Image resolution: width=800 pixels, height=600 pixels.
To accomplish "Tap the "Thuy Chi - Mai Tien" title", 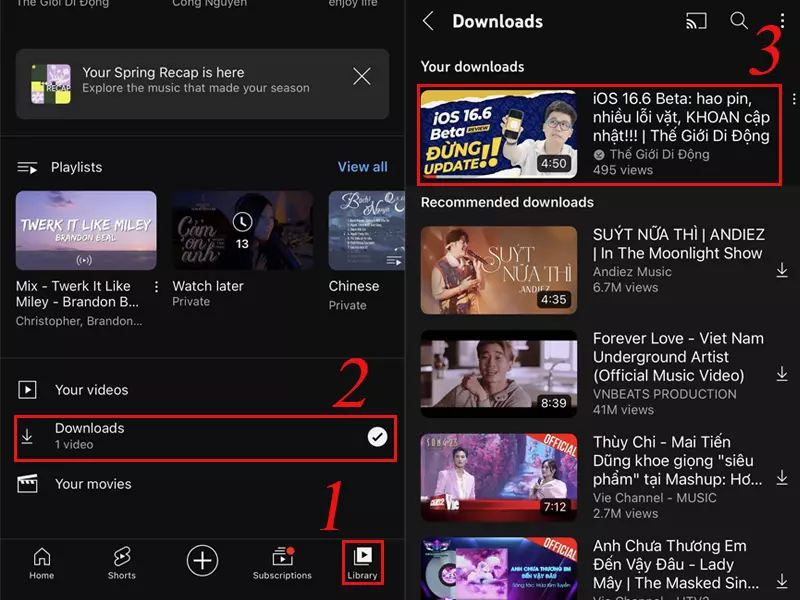I will coord(678,460).
